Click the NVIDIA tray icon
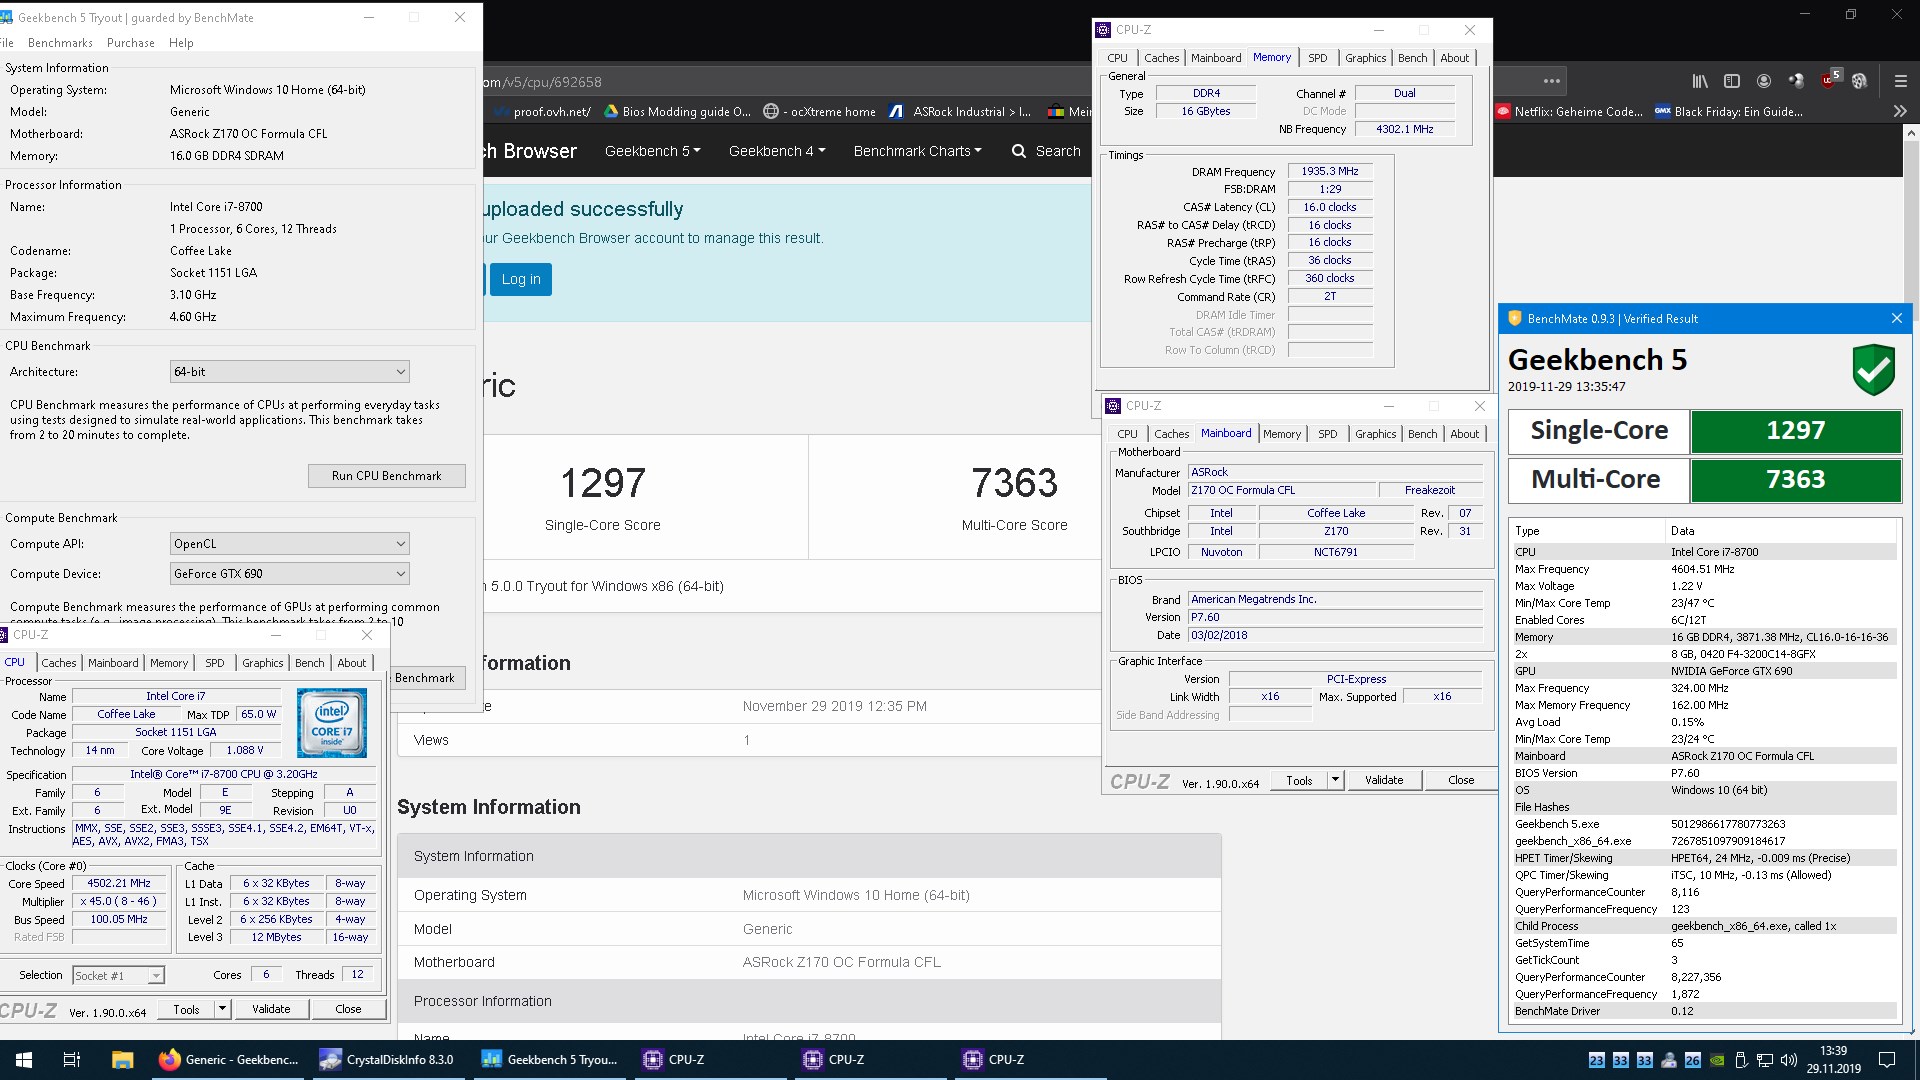The height and width of the screenshot is (1080, 1920). [1717, 1060]
